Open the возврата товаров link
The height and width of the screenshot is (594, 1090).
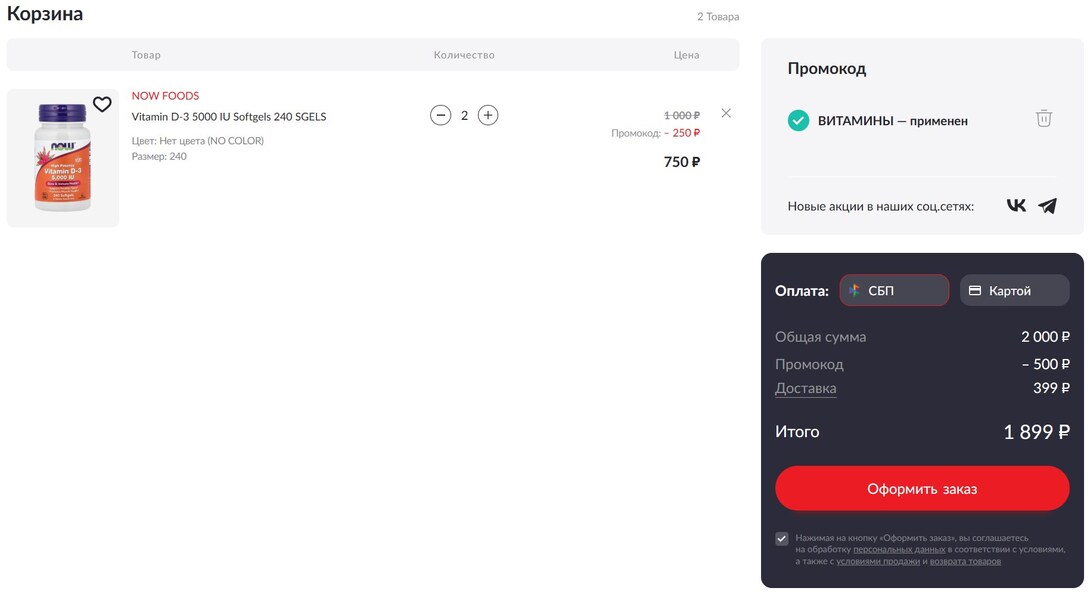[965, 562]
